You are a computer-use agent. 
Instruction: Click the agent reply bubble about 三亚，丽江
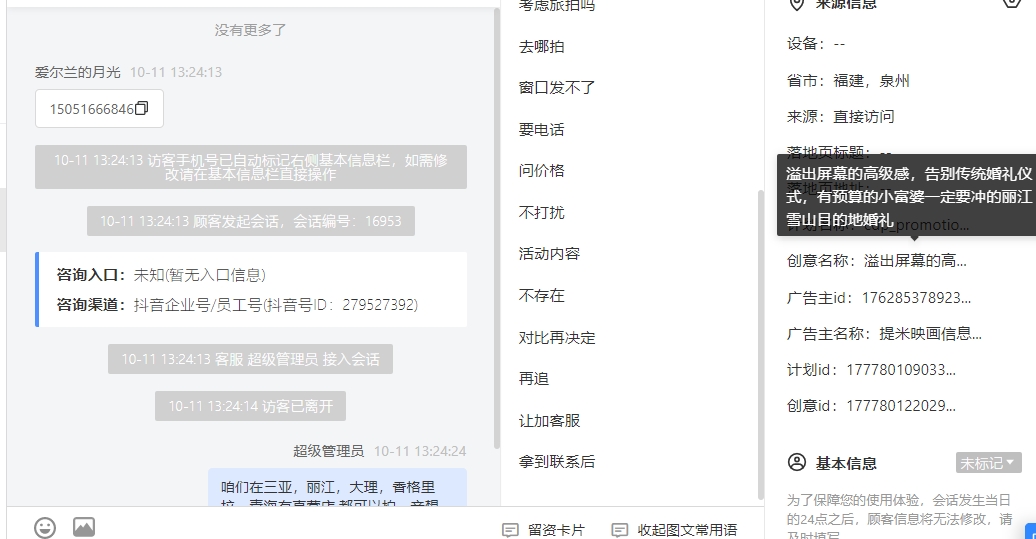[338, 488]
